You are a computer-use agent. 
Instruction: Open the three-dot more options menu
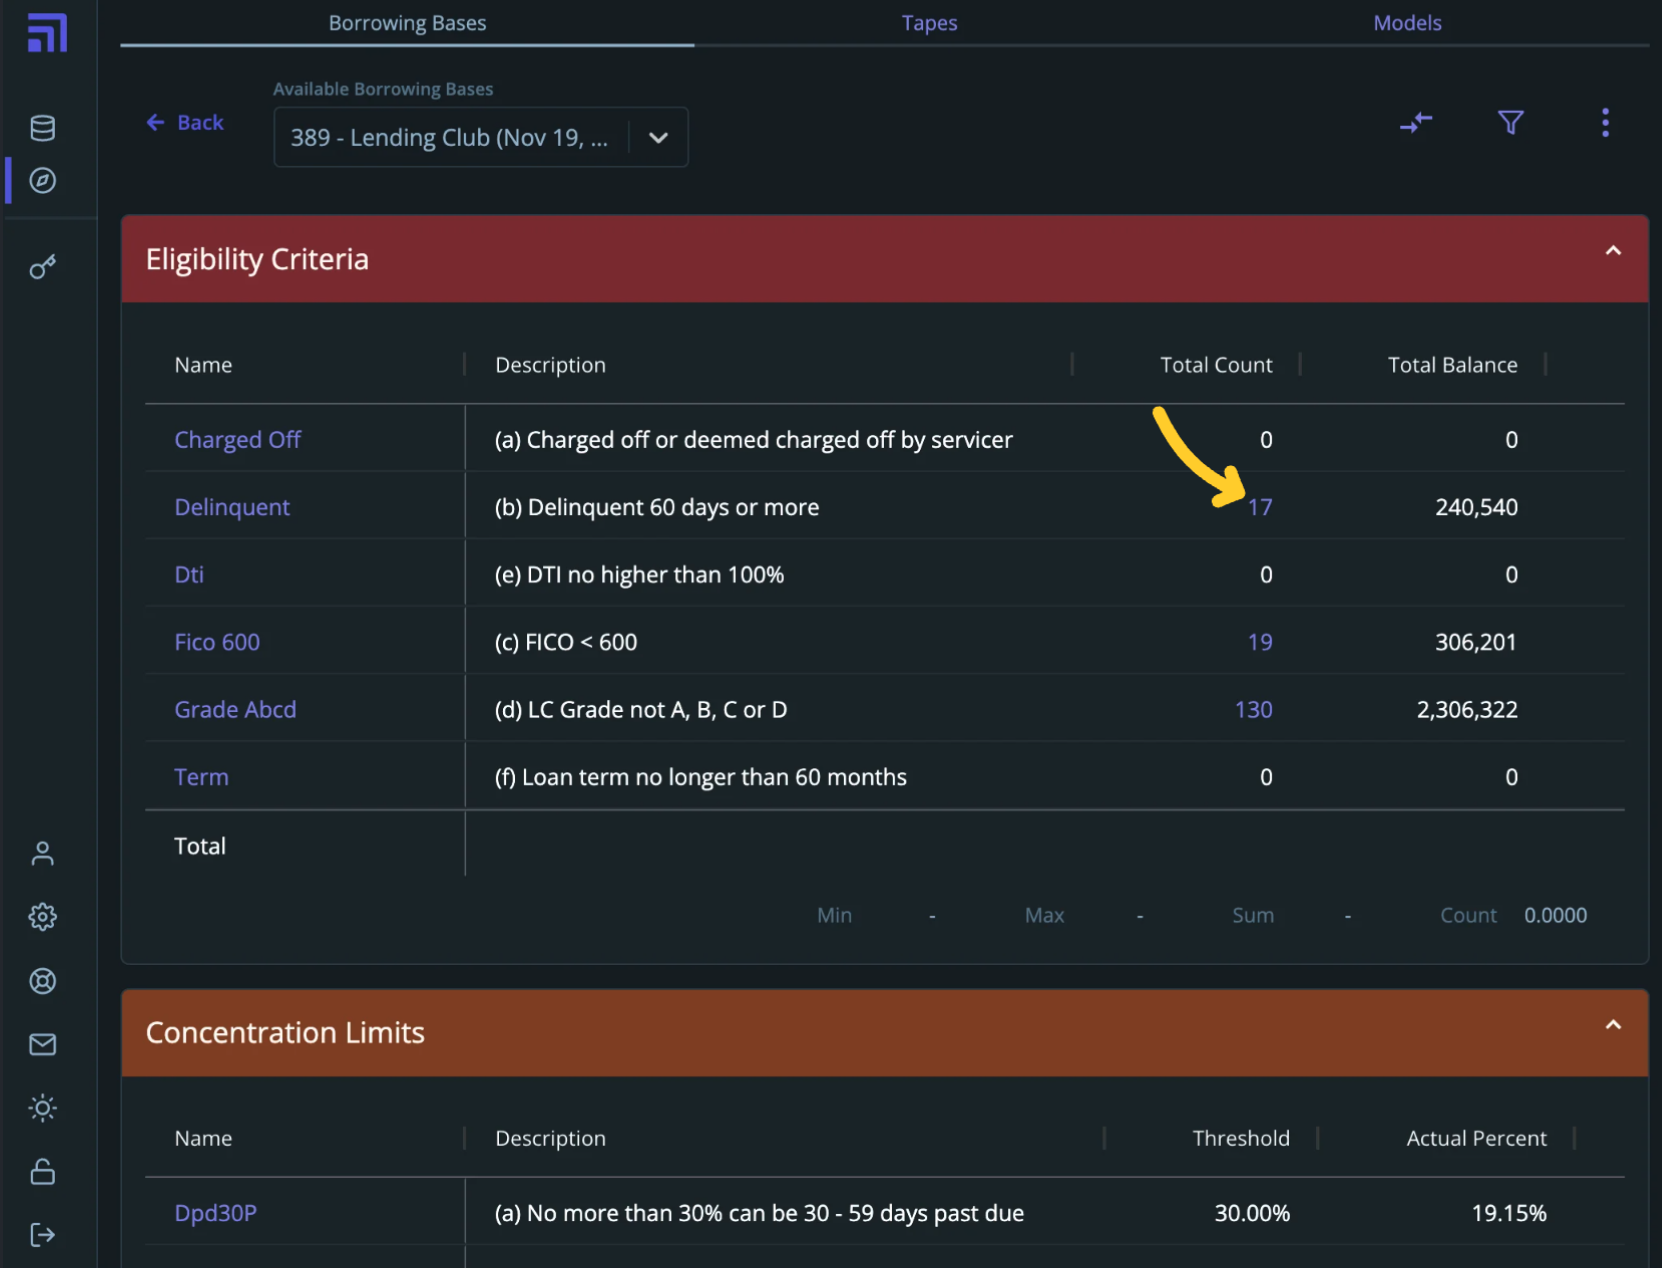[1605, 123]
